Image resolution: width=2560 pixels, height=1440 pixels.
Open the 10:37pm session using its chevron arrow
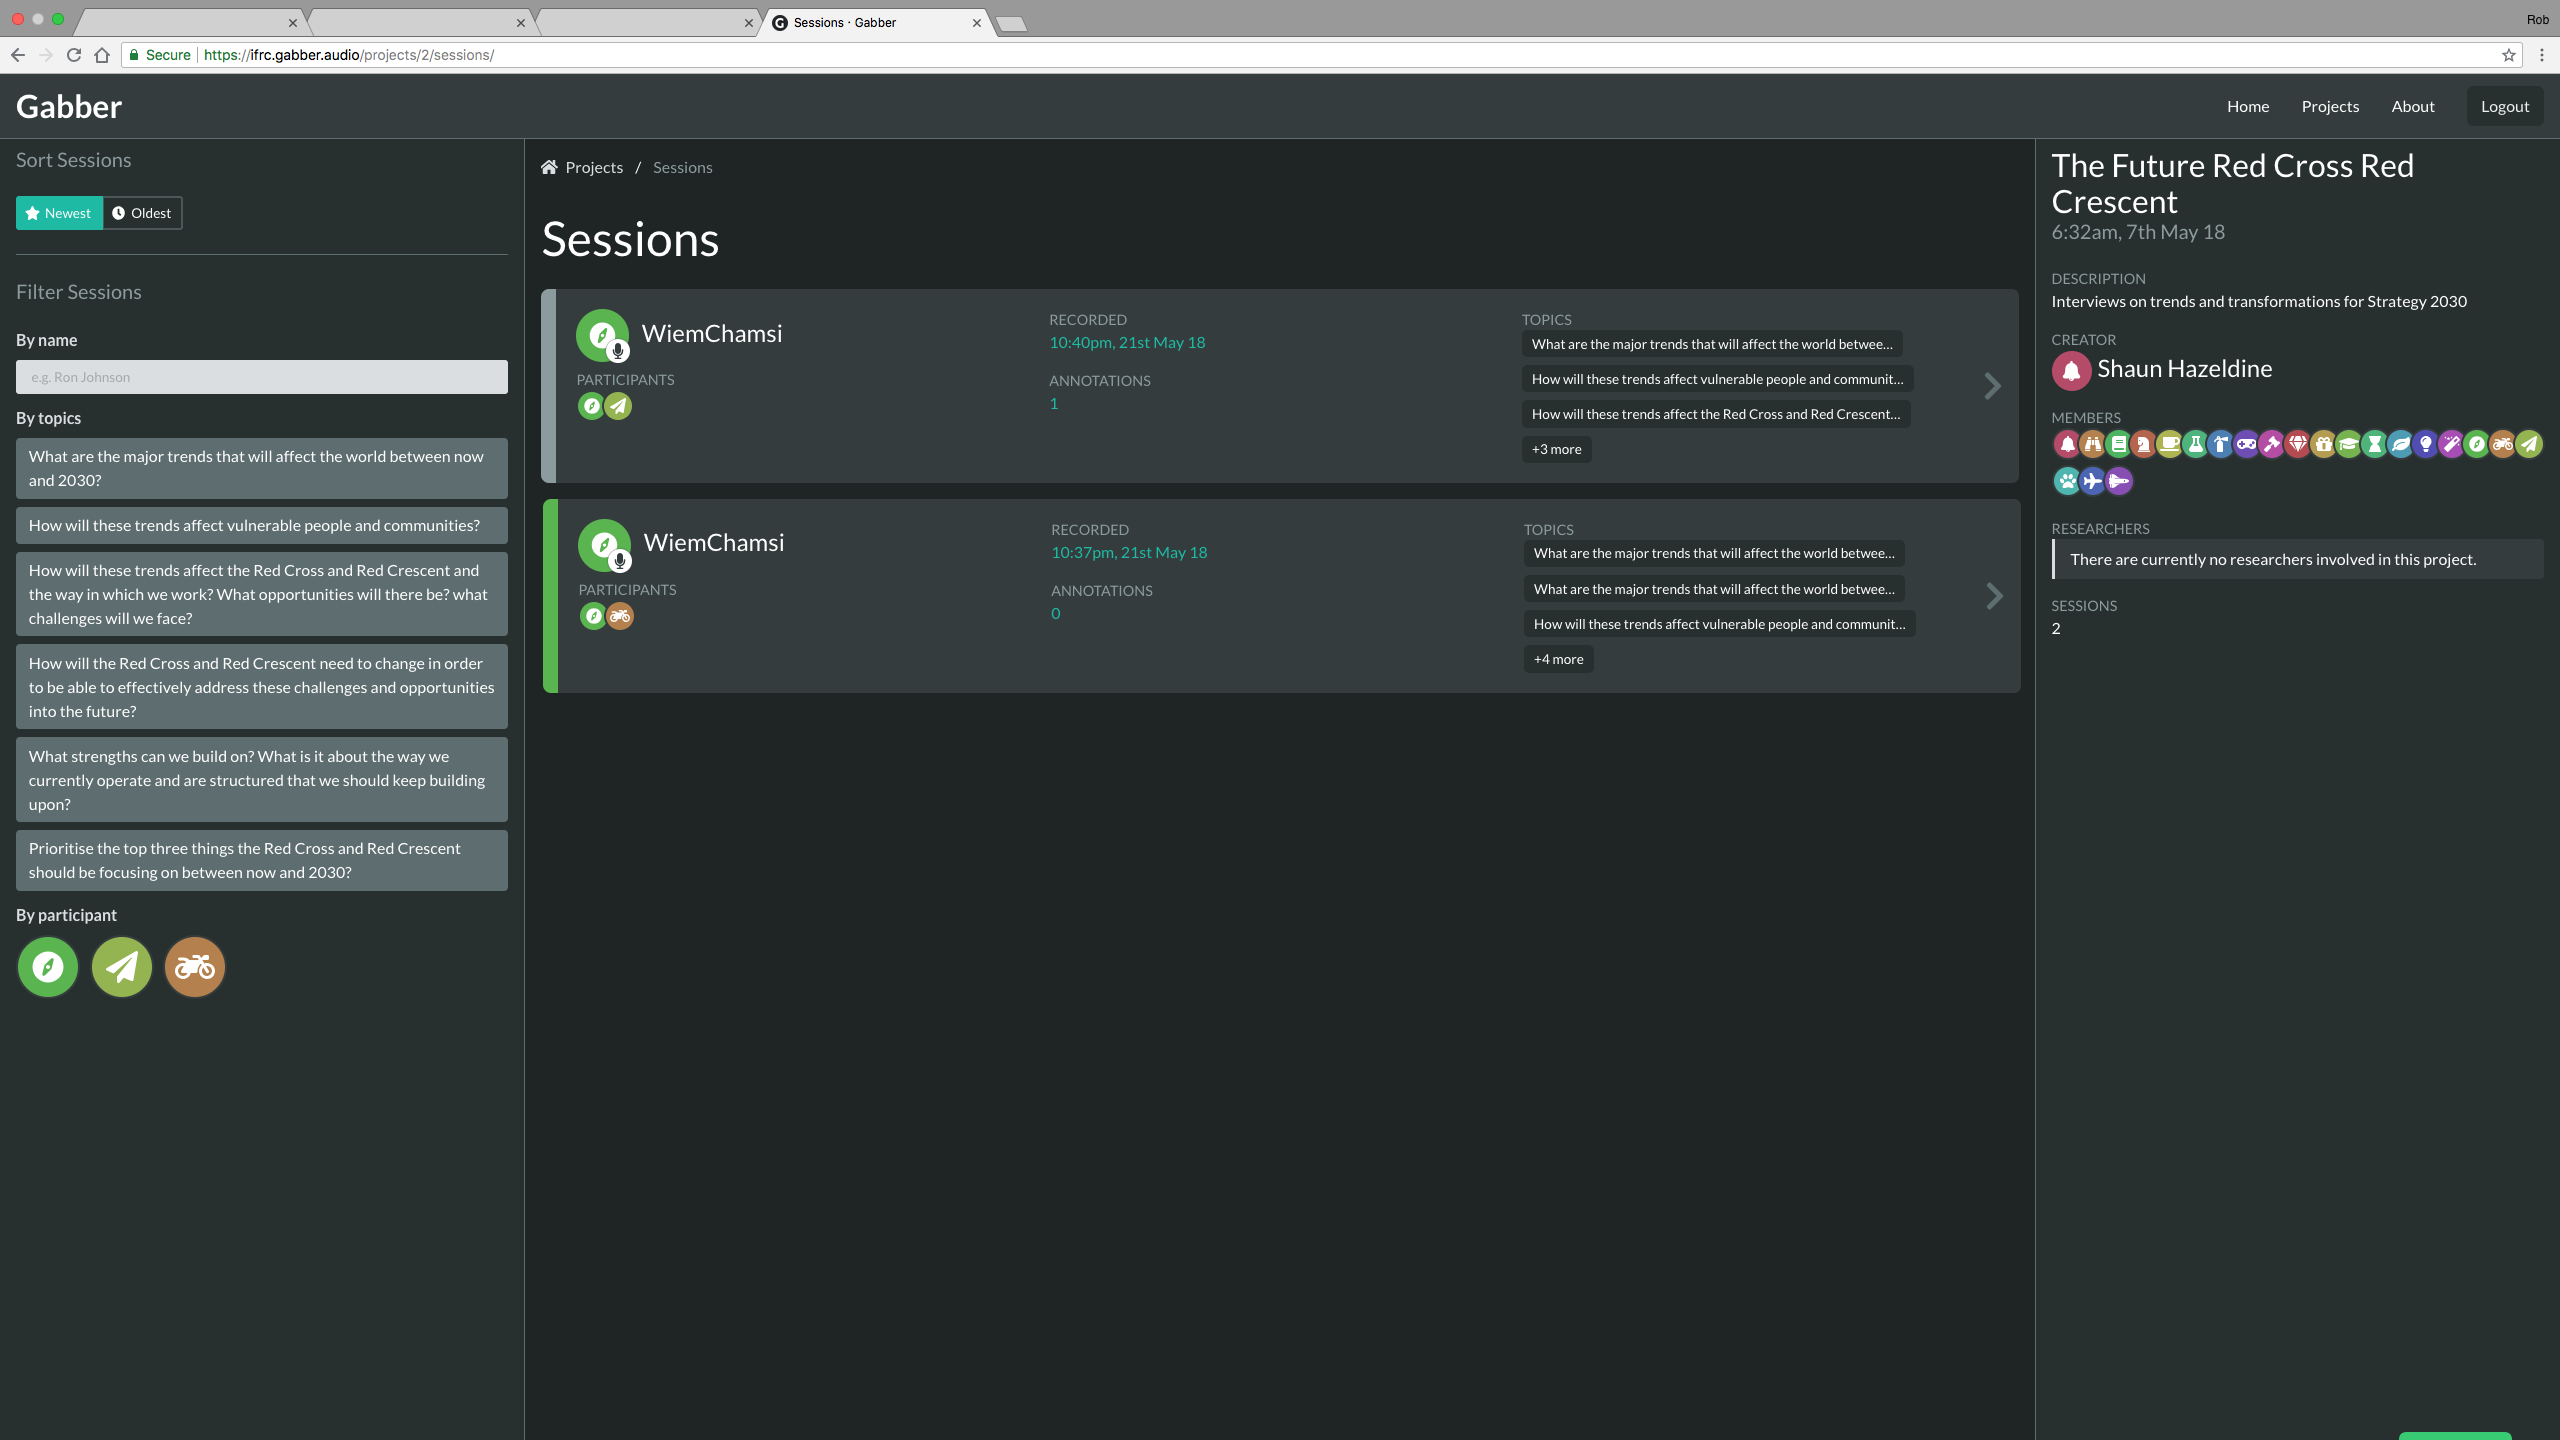[1994, 596]
